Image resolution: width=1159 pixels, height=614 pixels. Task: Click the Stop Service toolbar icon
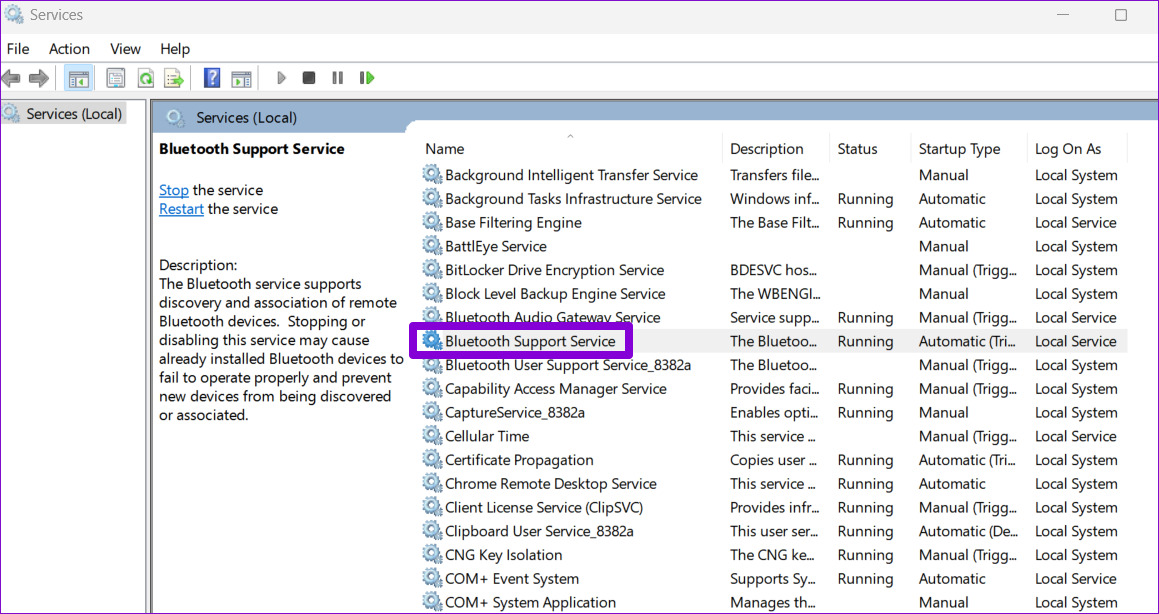point(309,78)
